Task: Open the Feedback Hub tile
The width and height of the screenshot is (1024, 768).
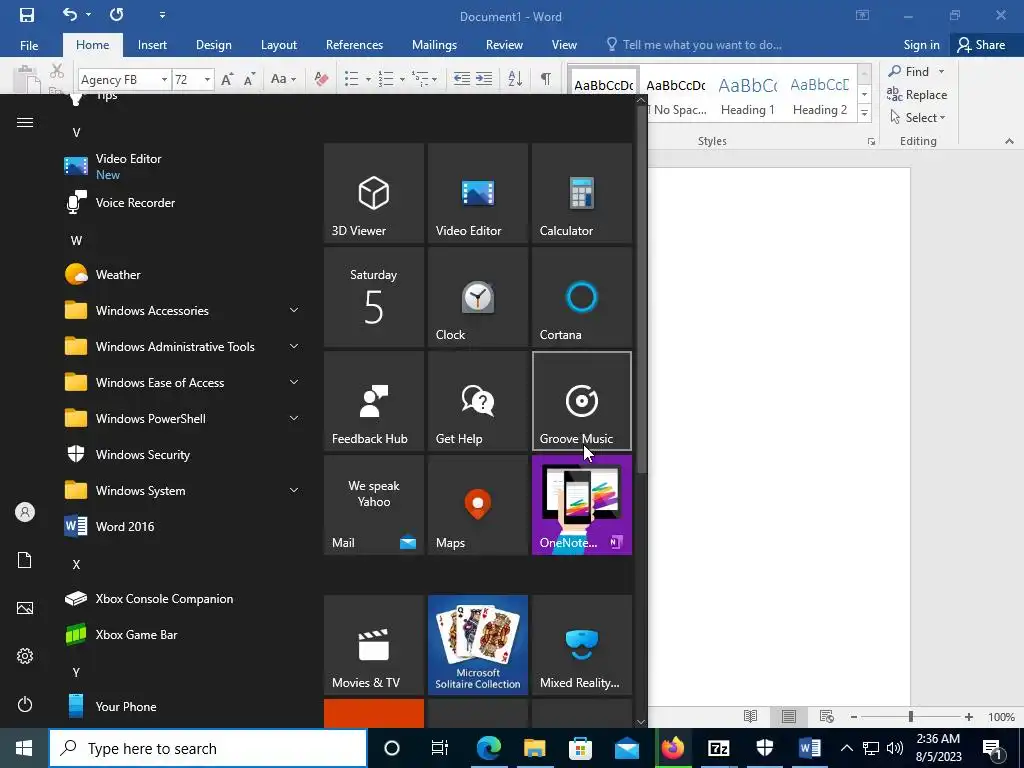Action: click(374, 401)
